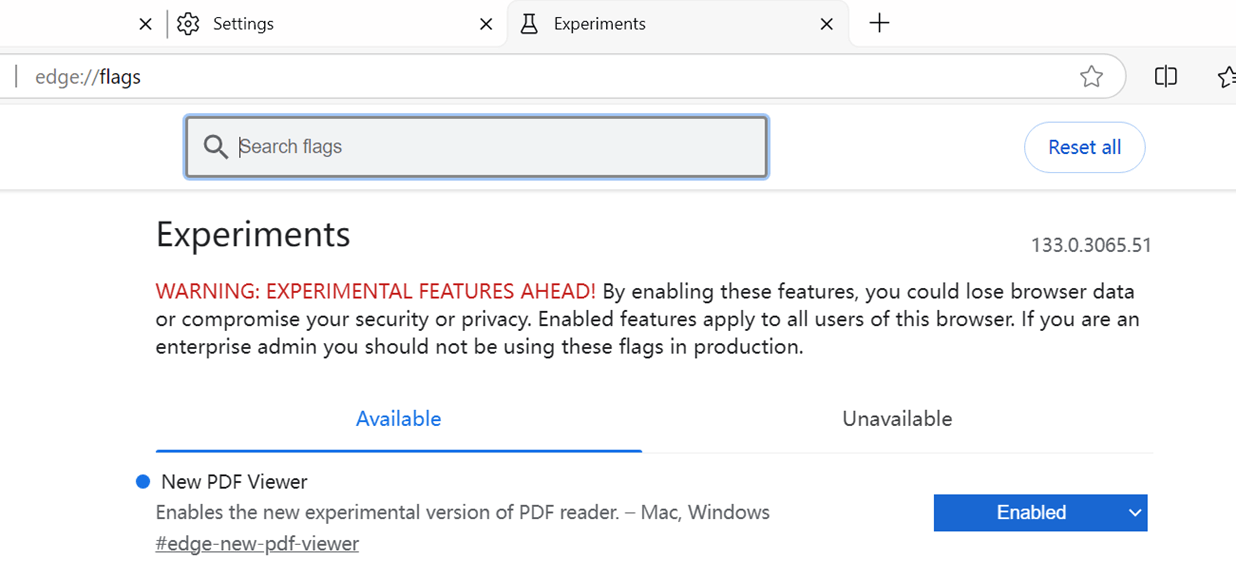Switch to the Unavailable tab

click(x=896, y=419)
